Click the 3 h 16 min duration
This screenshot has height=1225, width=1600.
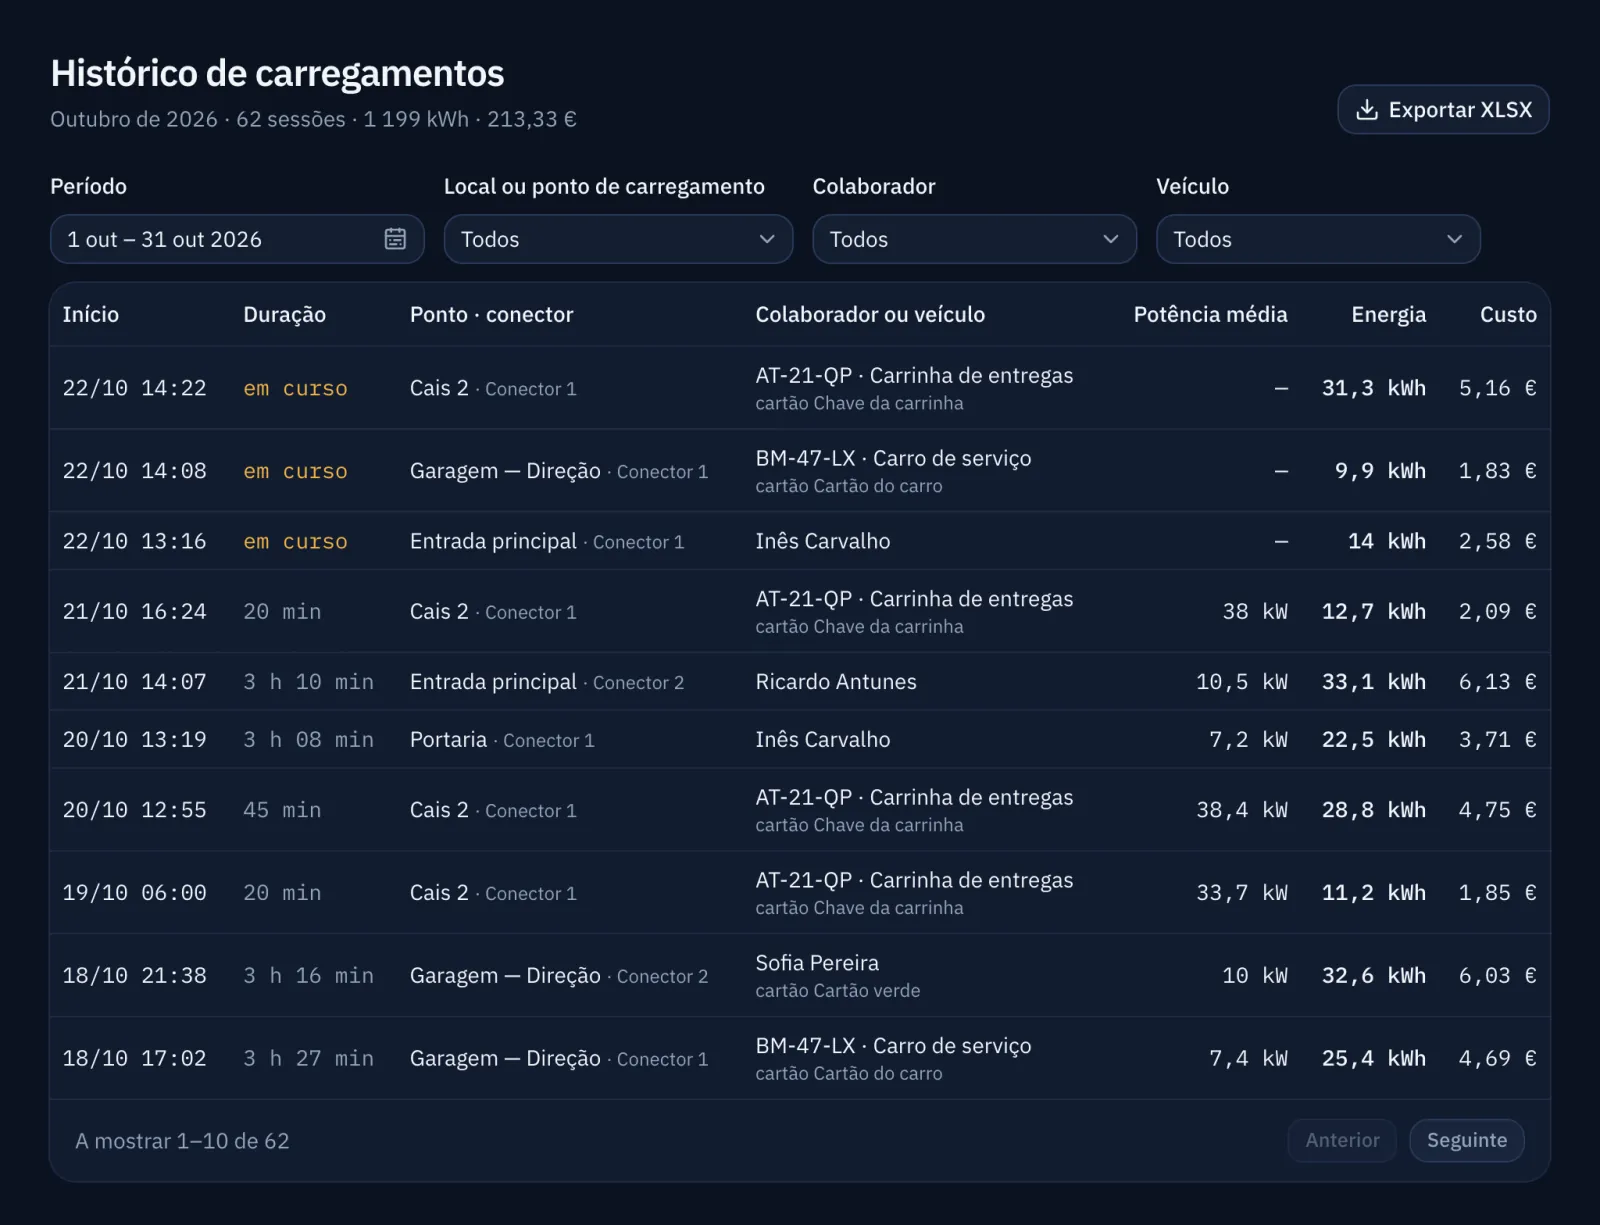pos(308,976)
